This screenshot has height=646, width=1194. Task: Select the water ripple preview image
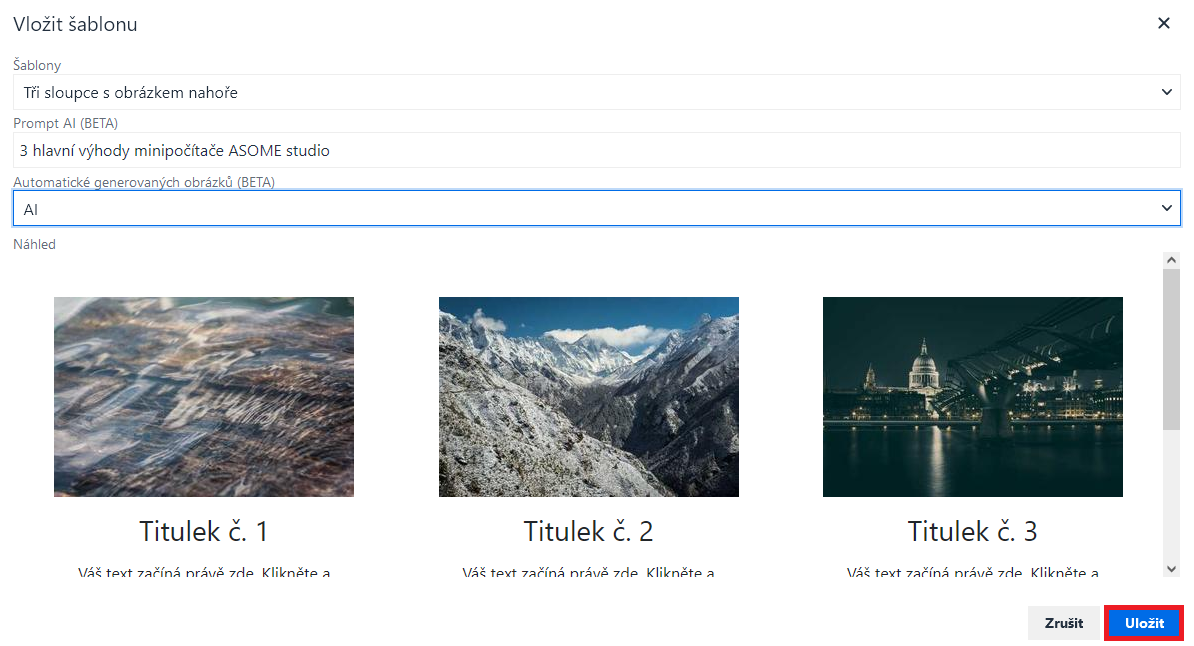point(204,396)
